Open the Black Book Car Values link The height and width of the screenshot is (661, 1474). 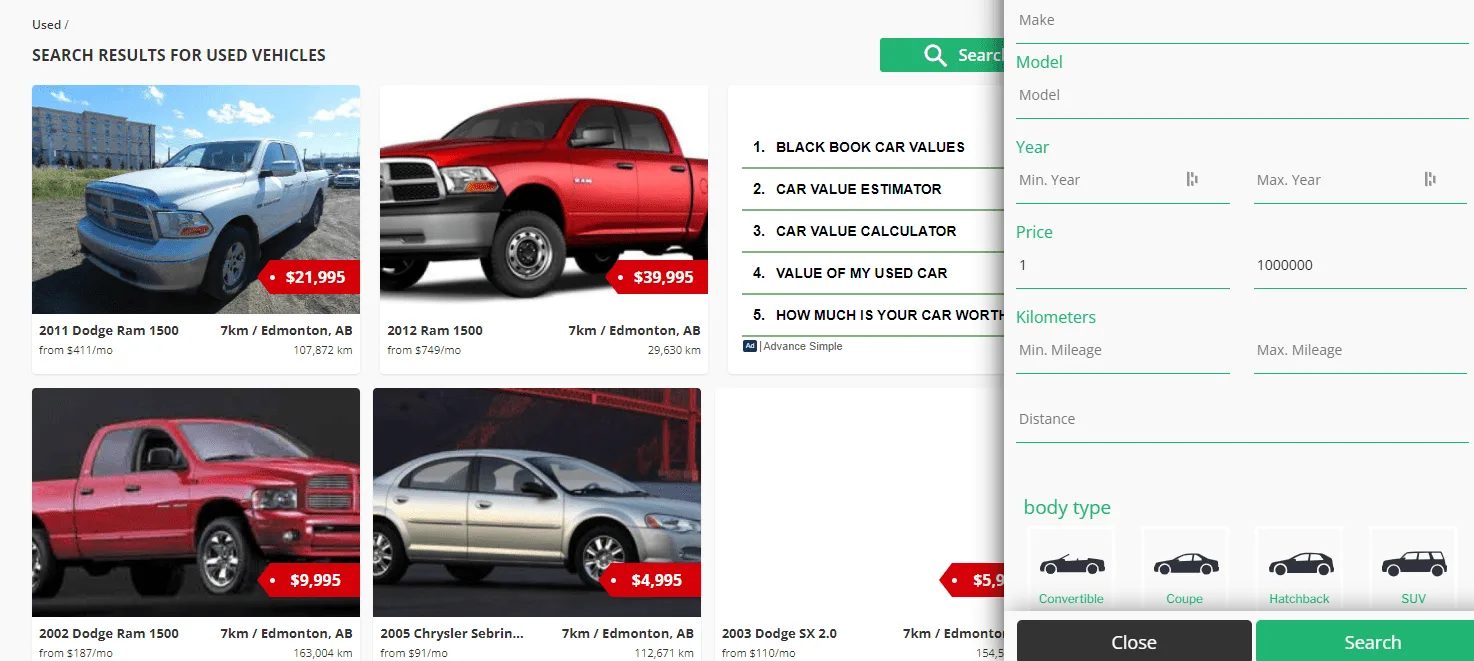[x=870, y=147]
